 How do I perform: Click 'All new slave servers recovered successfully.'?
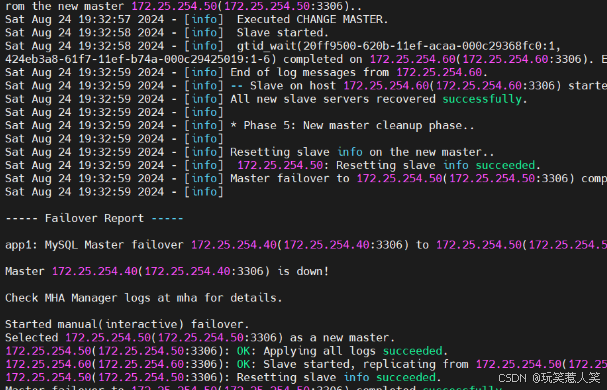pyautogui.click(x=379, y=99)
